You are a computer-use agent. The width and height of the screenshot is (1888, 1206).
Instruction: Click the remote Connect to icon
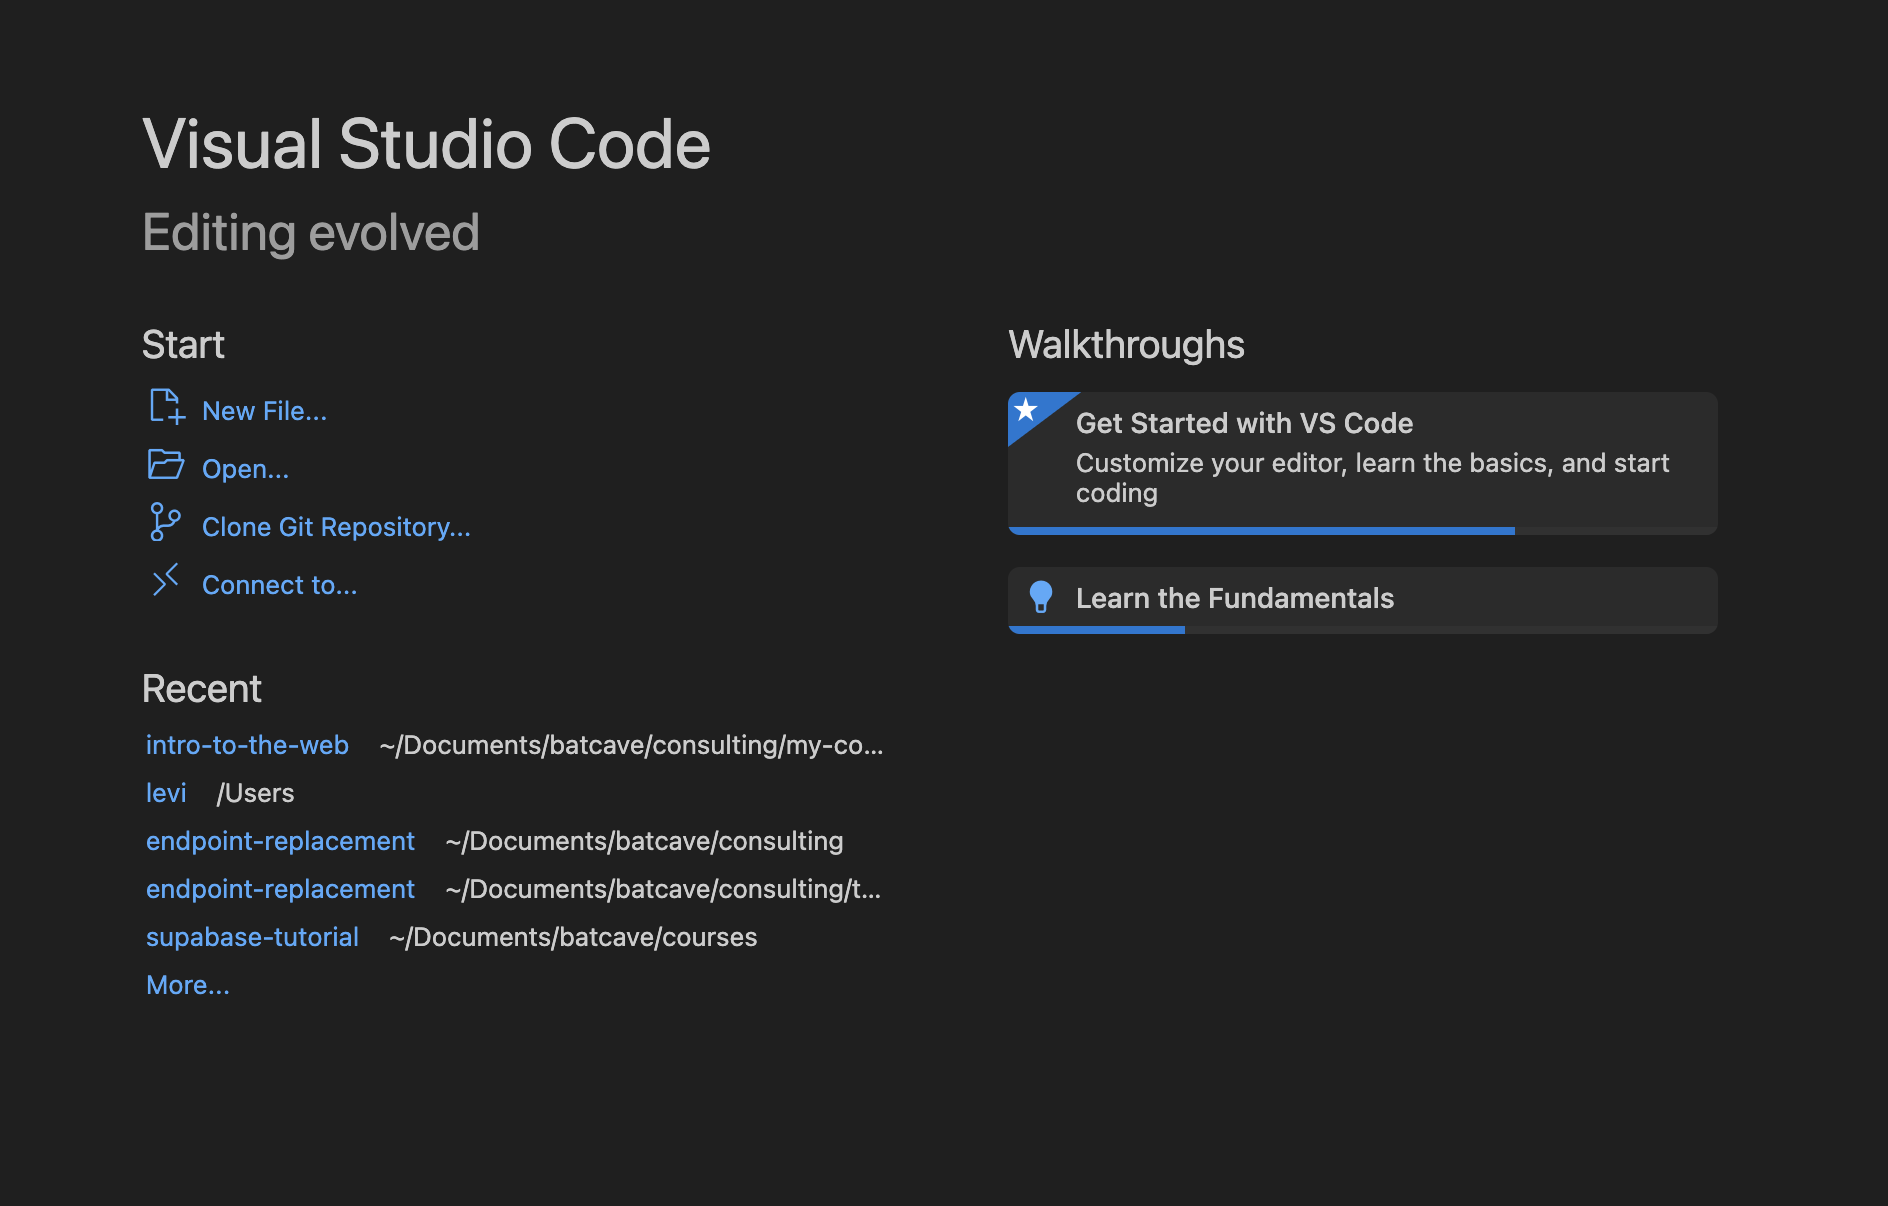(165, 580)
